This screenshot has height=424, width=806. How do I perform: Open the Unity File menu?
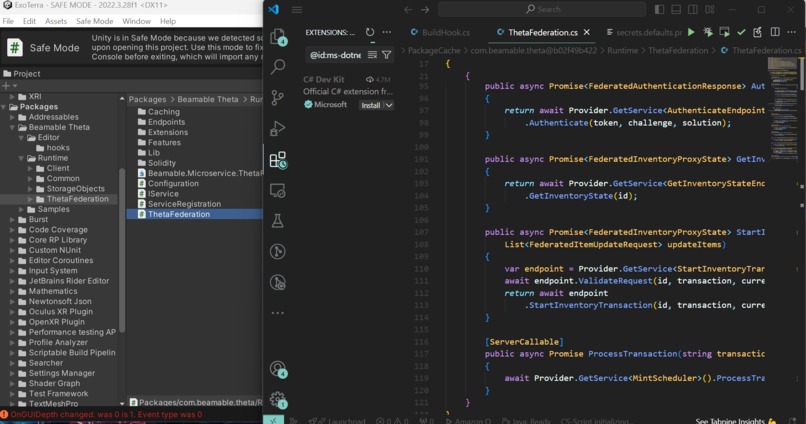[8, 21]
